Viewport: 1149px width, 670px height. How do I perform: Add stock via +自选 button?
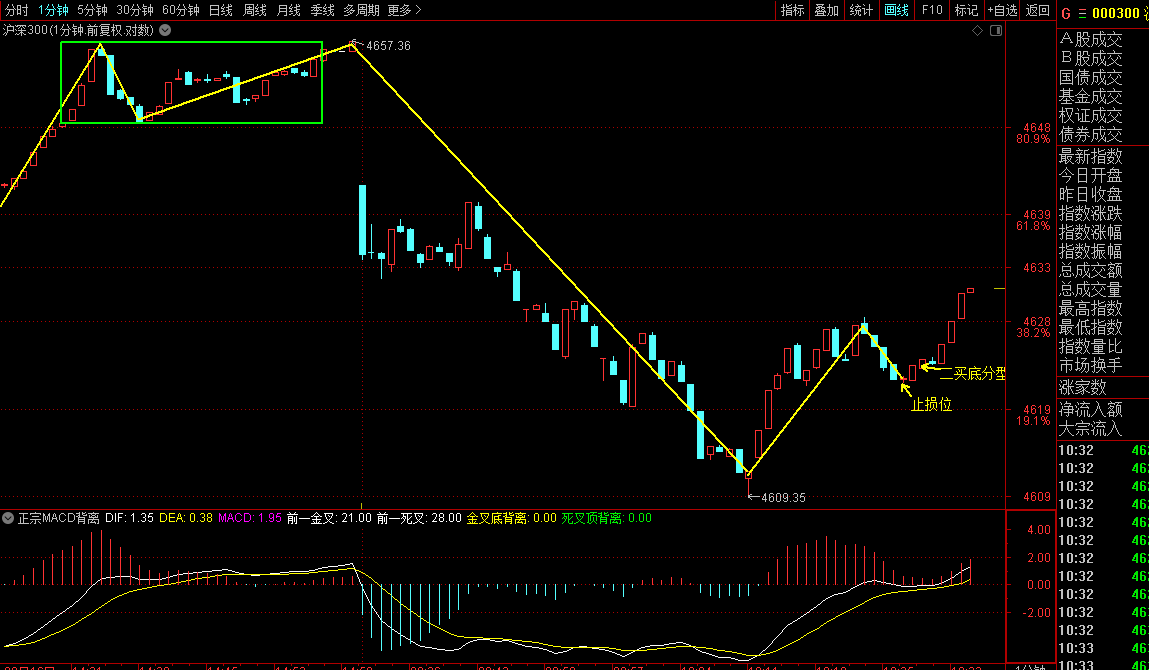pos(1002,10)
